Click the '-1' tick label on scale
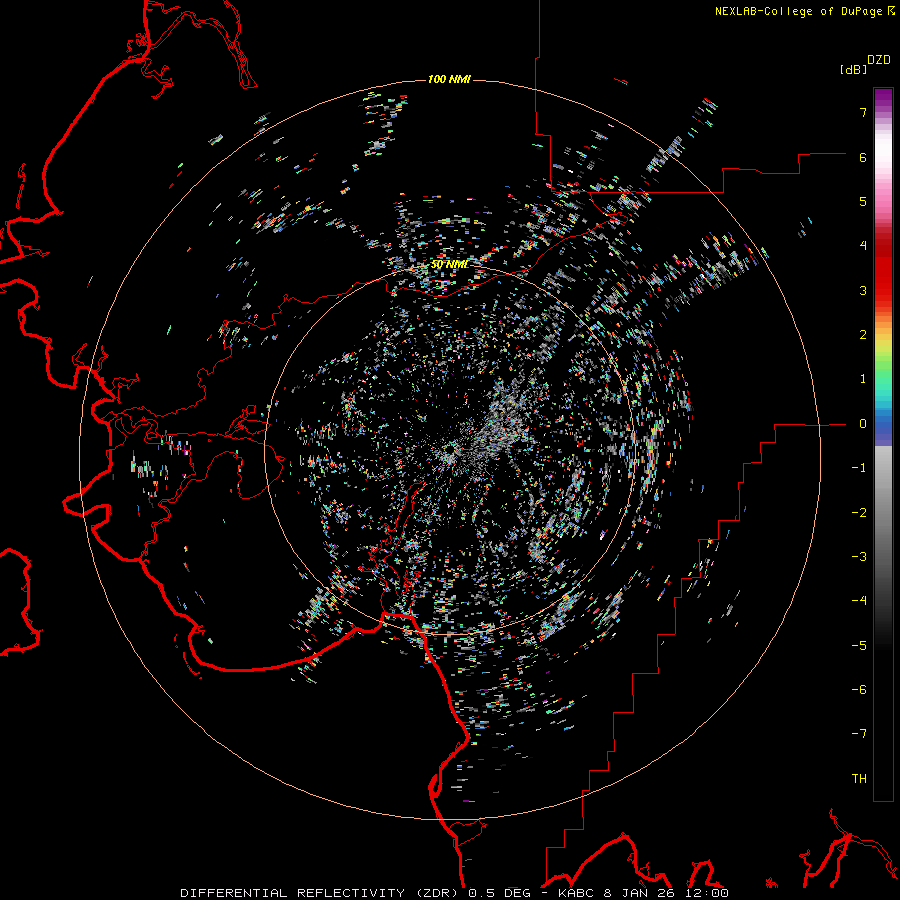 pyautogui.click(x=859, y=468)
